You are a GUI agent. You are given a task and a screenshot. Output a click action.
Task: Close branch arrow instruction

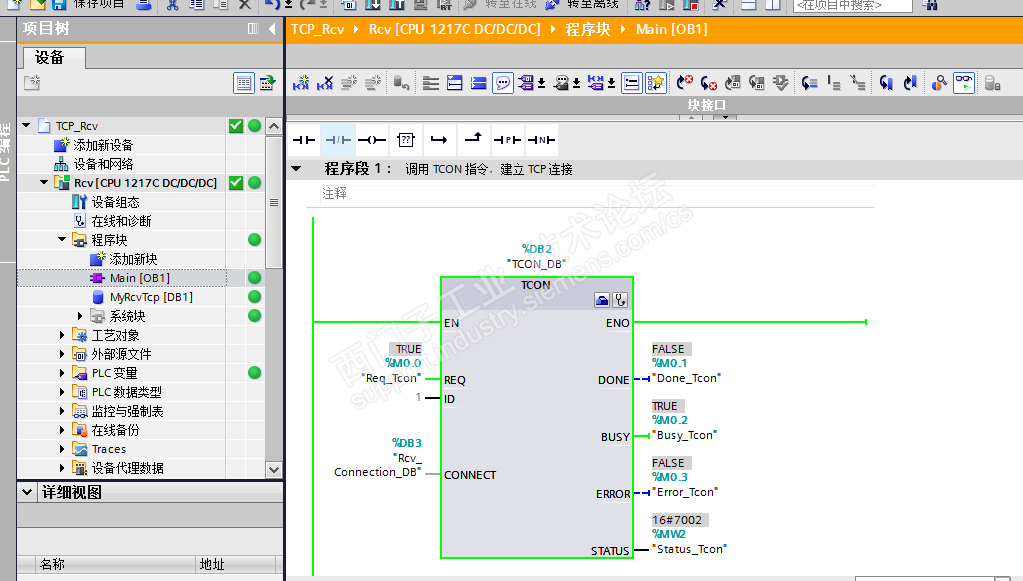point(473,140)
